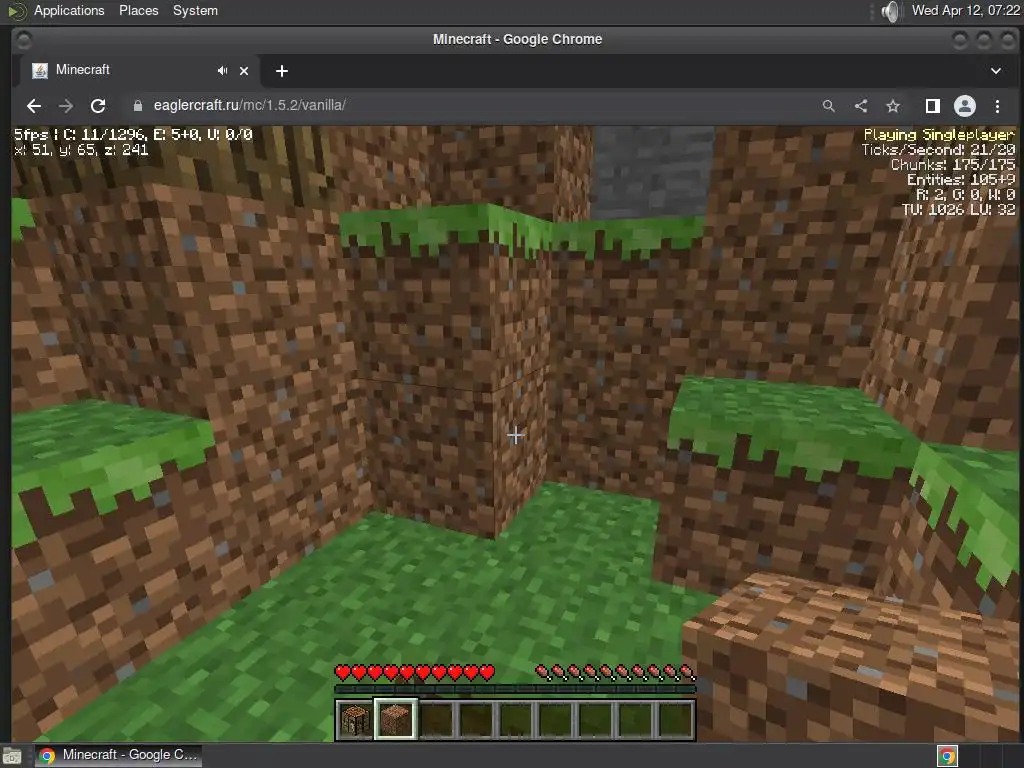Click the date and time clock

(965, 10)
